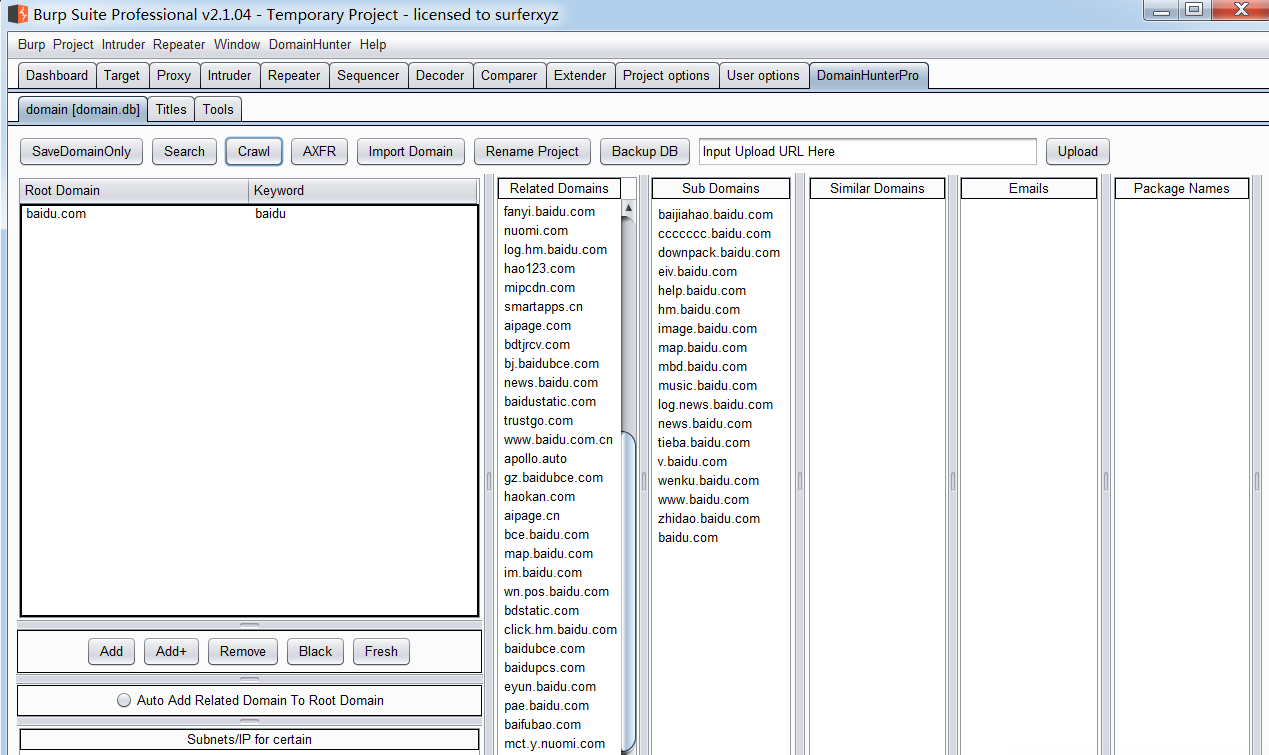Switch to the Target tab
This screenshot has width=1269, height=755.
pyautogui.click(x=122, y=75)
